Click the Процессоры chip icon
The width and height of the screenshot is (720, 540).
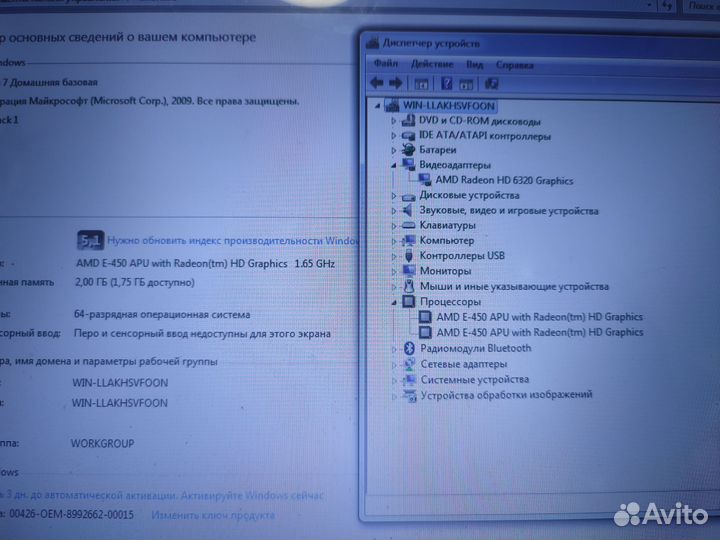click(x=409, y=302)
